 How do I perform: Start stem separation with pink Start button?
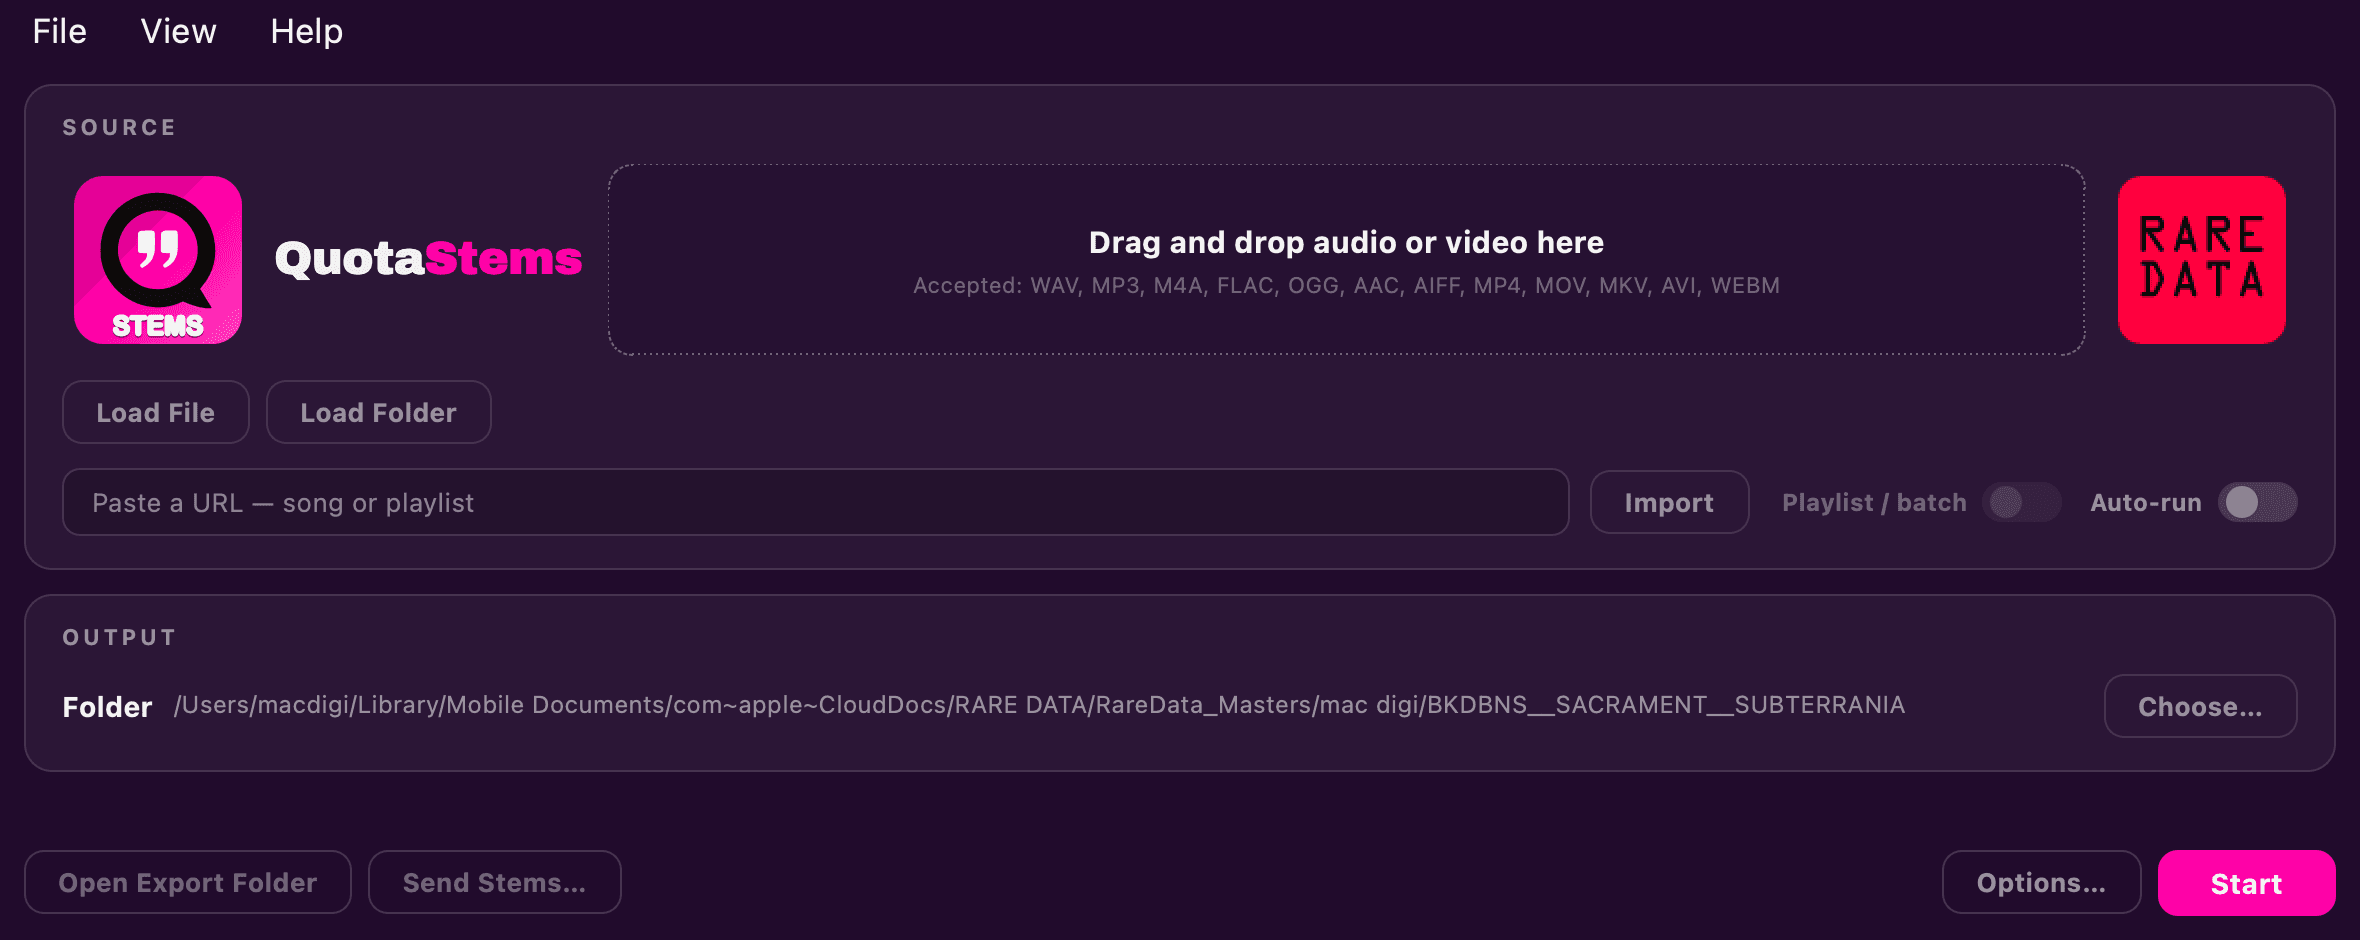coord(2246,883)
